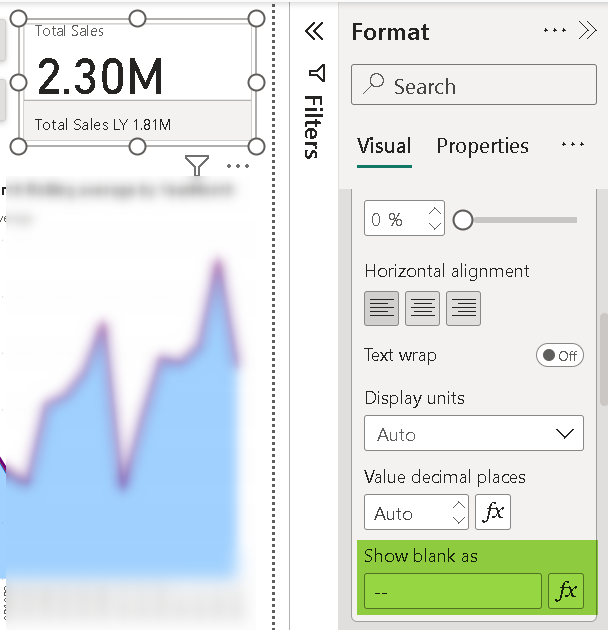Decrease Value decimal places spinner
The image size is (608, 630).
459,520
